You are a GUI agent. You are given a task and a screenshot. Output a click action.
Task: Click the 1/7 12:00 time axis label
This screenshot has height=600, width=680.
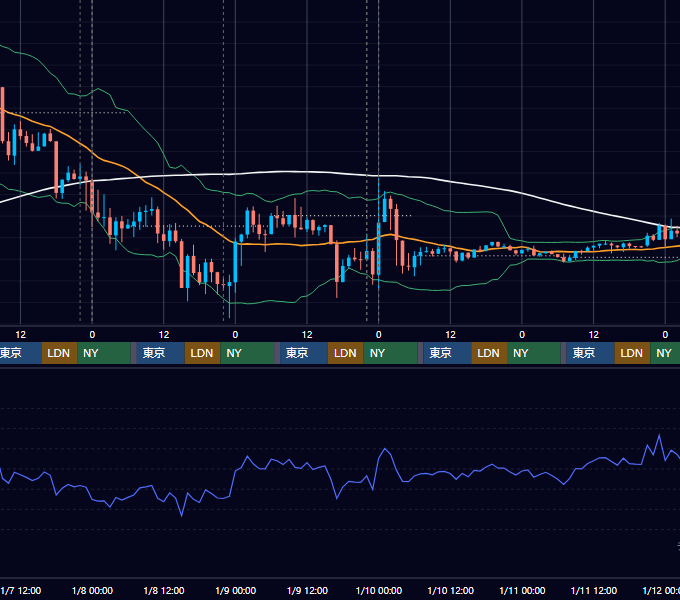21,590
